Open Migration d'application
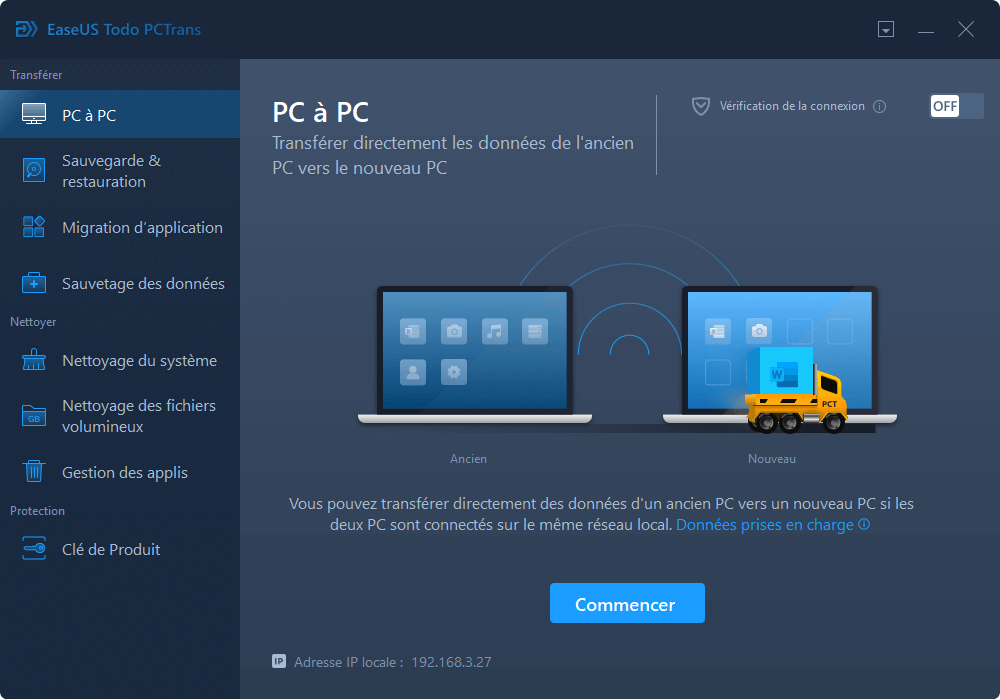 (120, 227)
